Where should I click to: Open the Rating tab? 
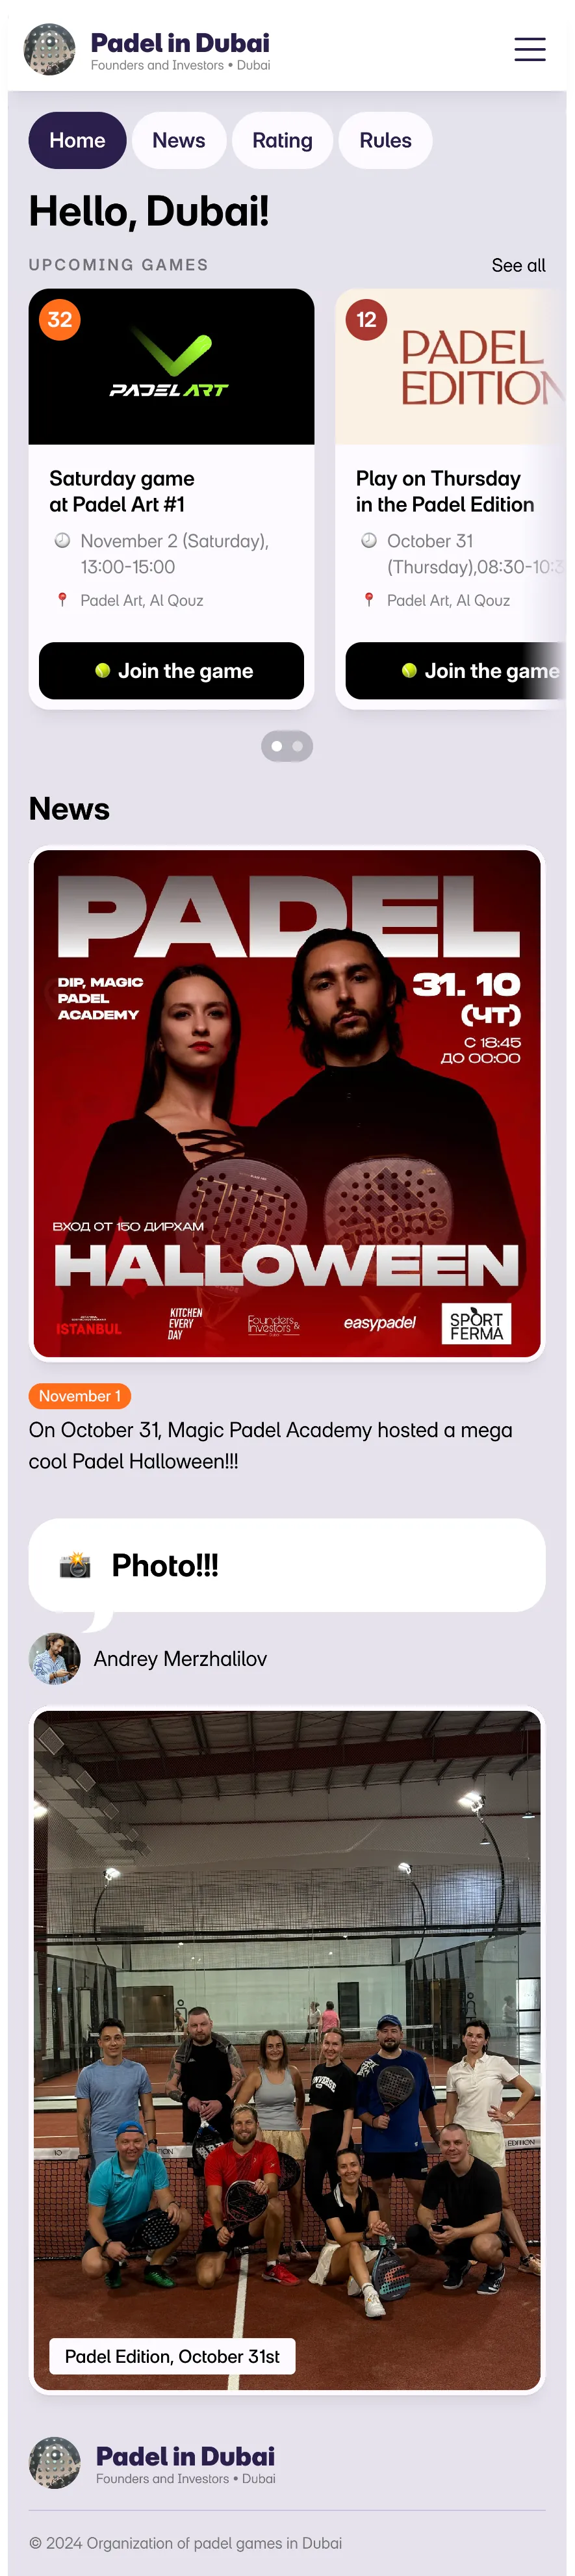(282, 141)
